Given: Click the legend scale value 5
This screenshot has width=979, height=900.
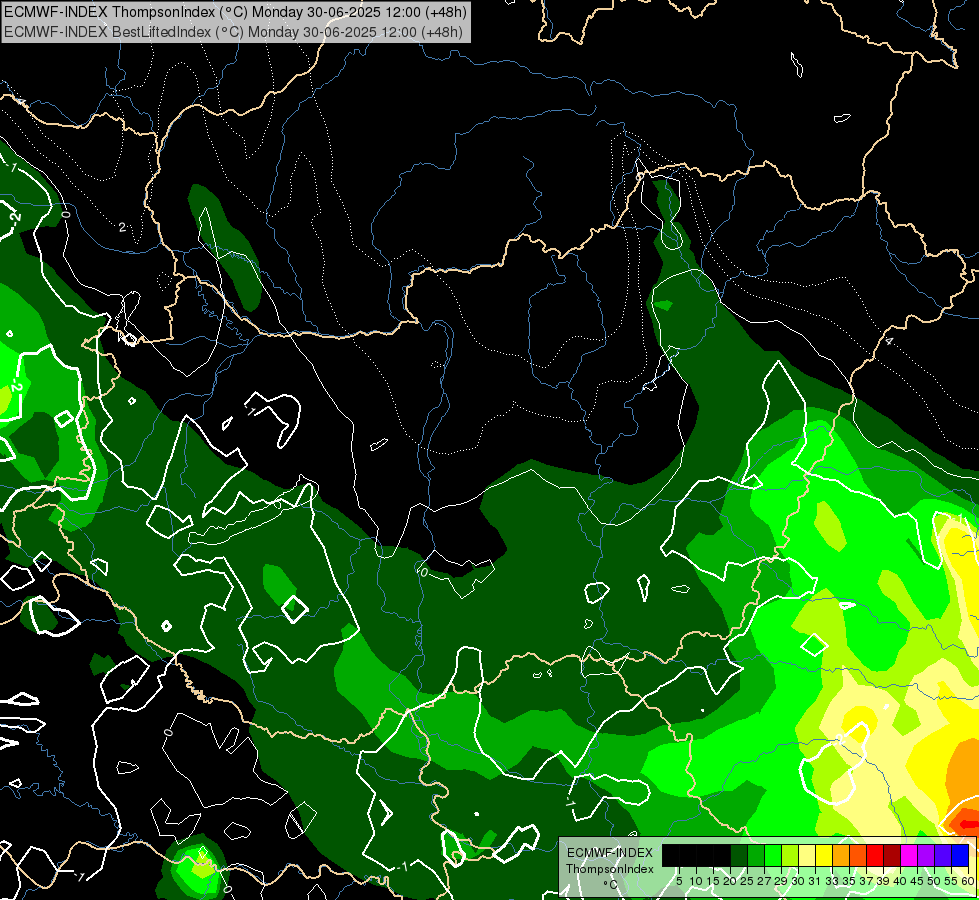Looking at the screenshot, I should point(679,881).
